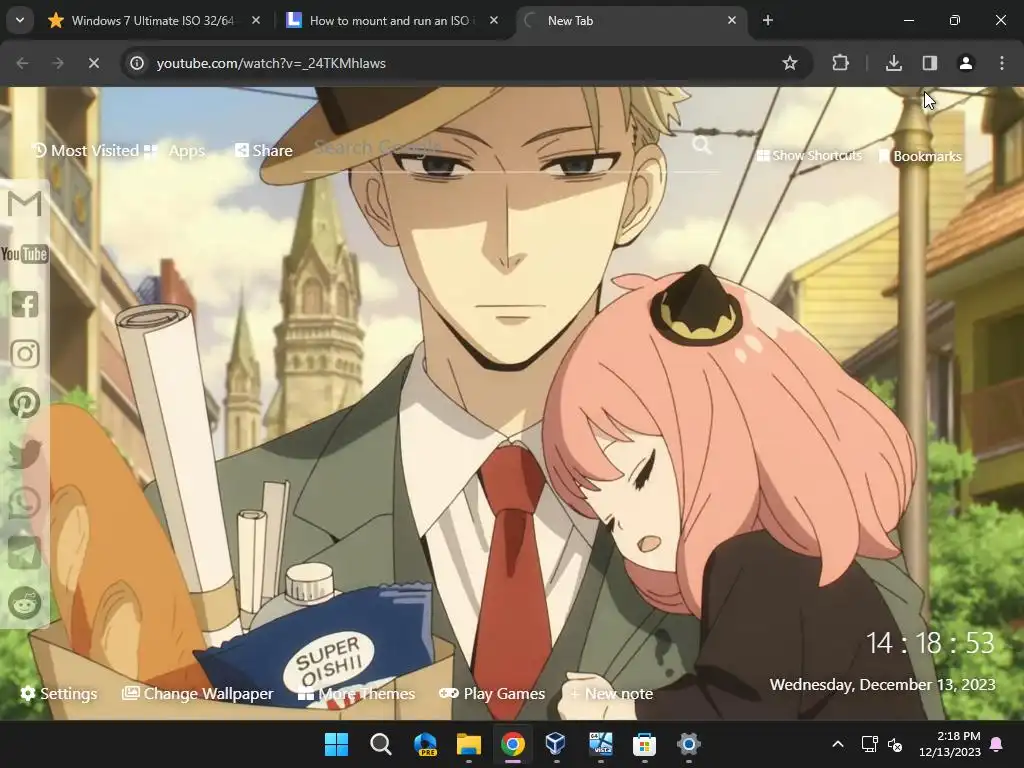1024x768 pixels.
Task: Open notifications bell in taskbar
Action: 997,744
